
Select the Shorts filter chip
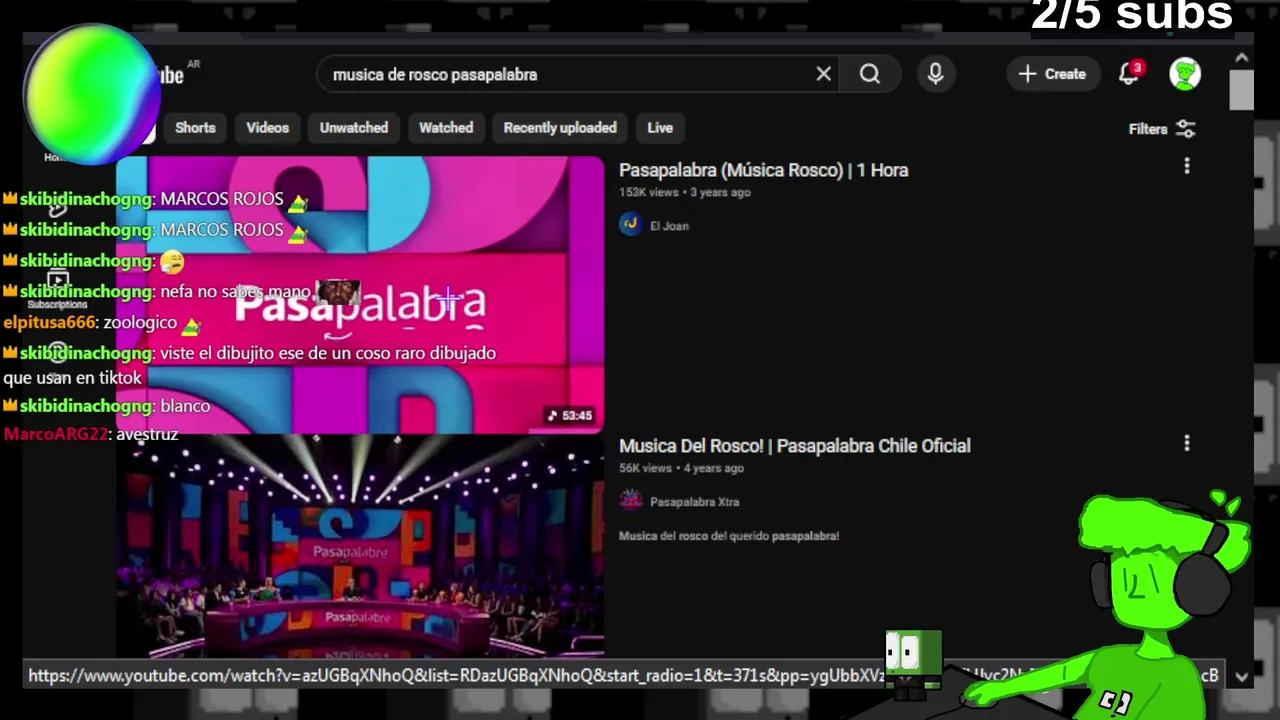pos(195,128)
